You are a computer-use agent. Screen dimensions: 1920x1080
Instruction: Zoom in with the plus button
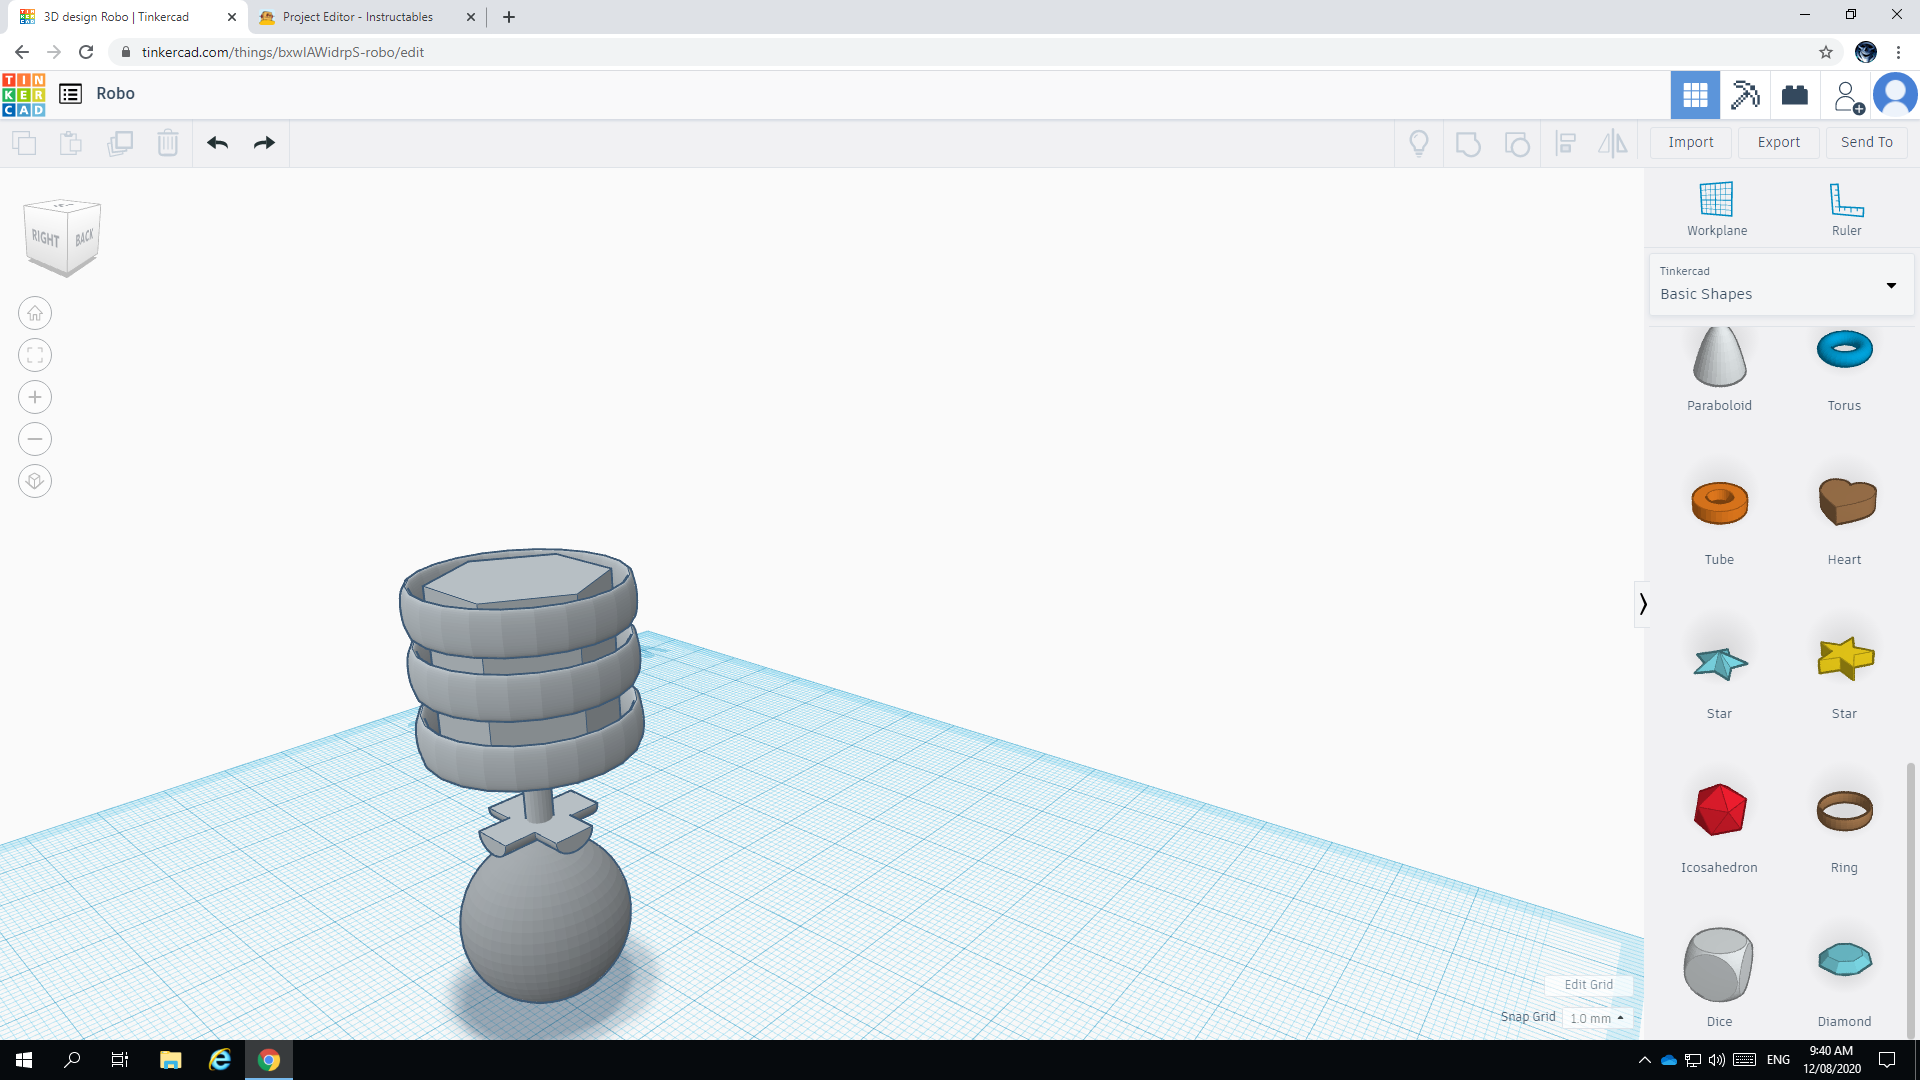[x=35, y=398]
